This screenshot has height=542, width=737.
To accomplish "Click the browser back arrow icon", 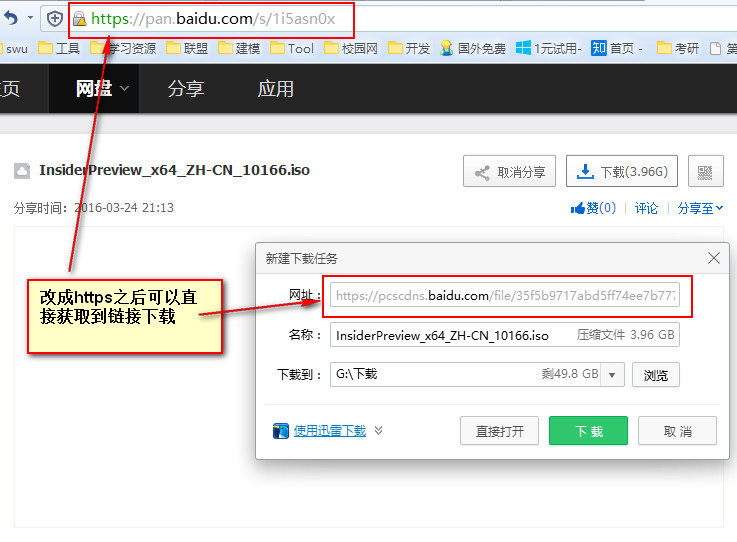I will [11, 18].
